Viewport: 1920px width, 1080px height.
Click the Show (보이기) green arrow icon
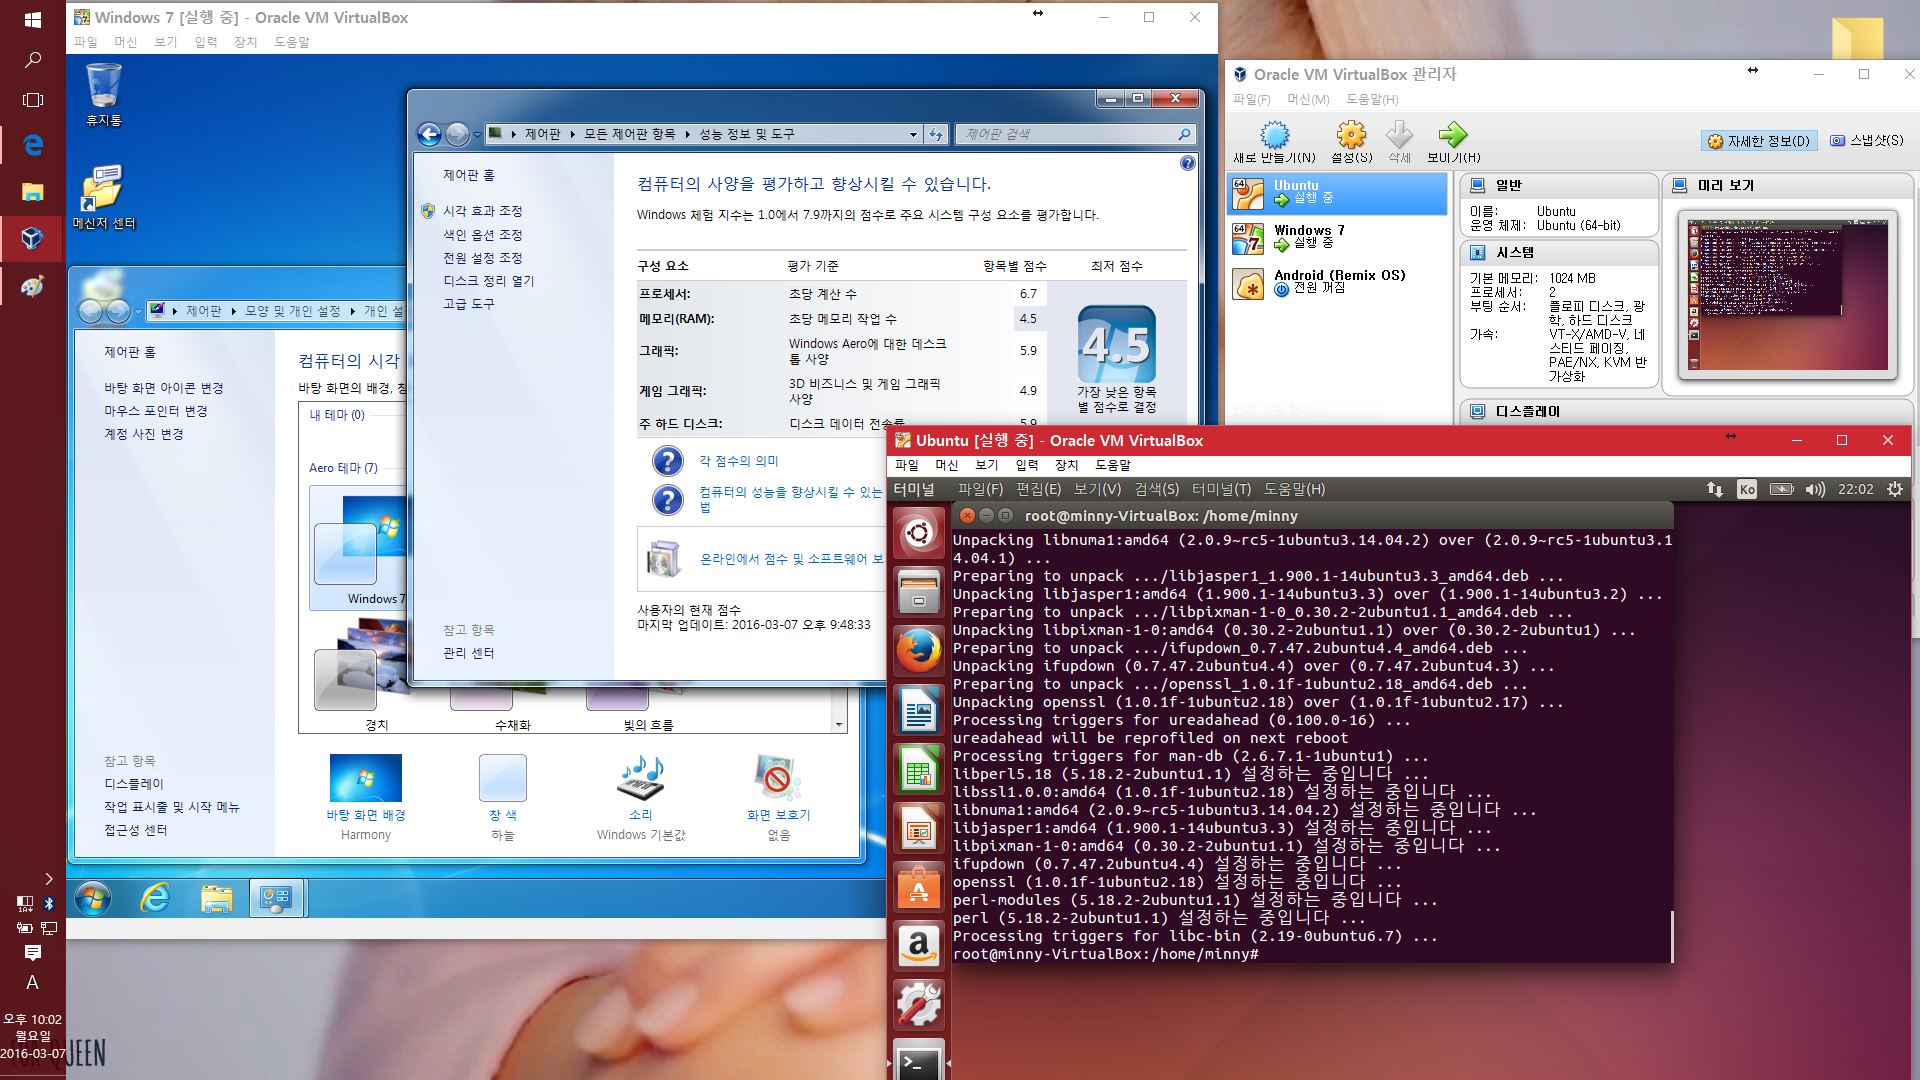pyautogui.click(x=1452, y=136)
